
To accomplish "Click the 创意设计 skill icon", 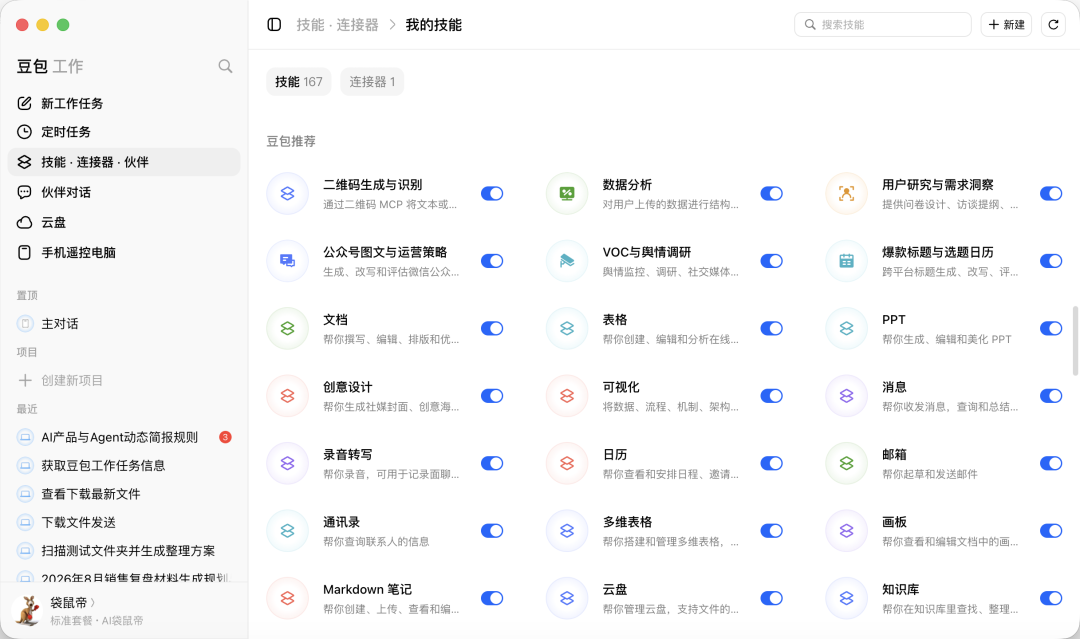I will (x=287, y=396).
